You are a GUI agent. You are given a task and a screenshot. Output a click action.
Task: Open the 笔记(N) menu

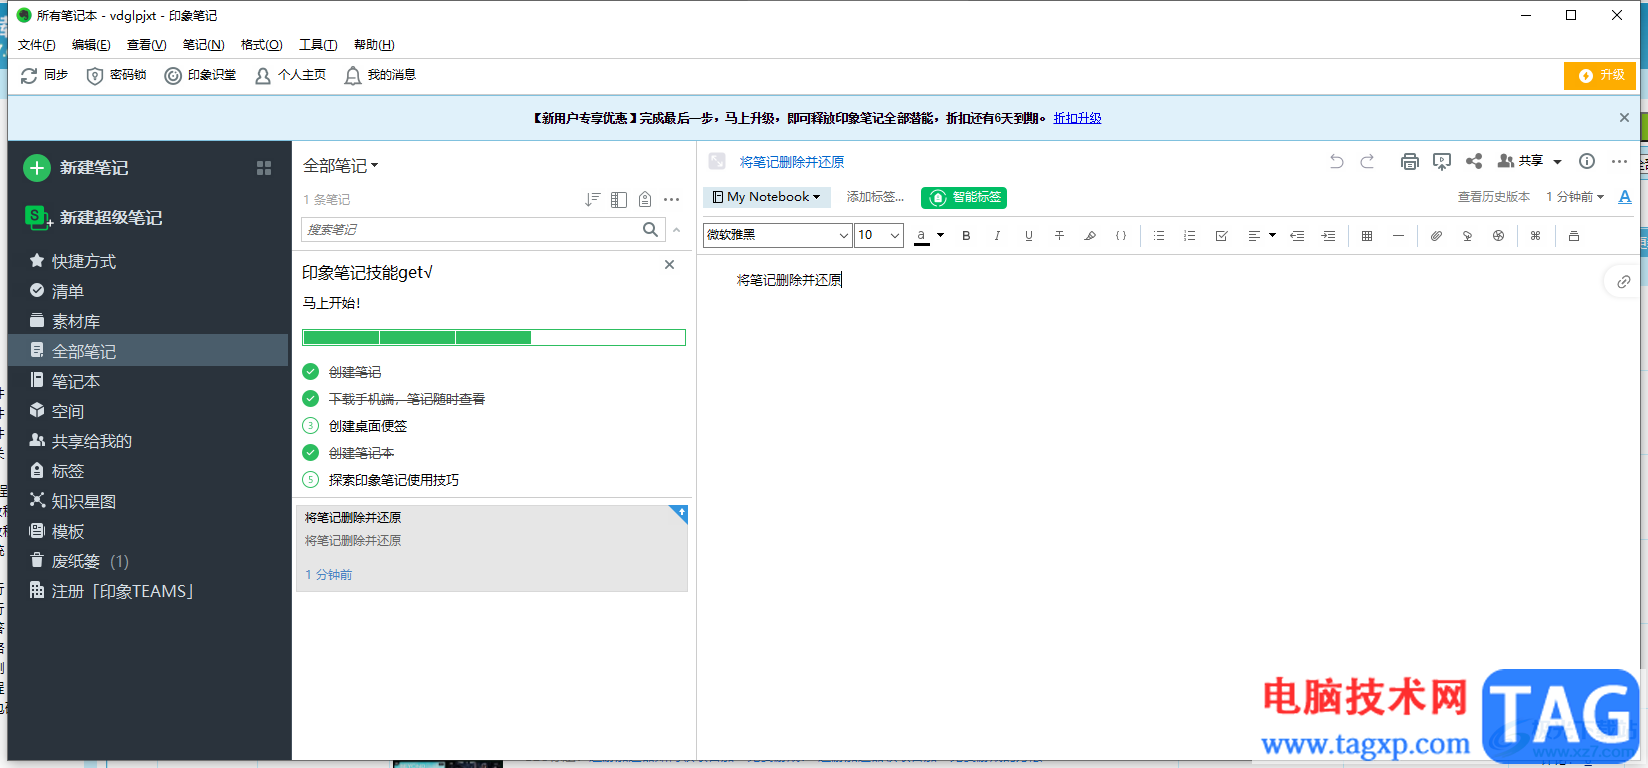(x=203, y=45)
